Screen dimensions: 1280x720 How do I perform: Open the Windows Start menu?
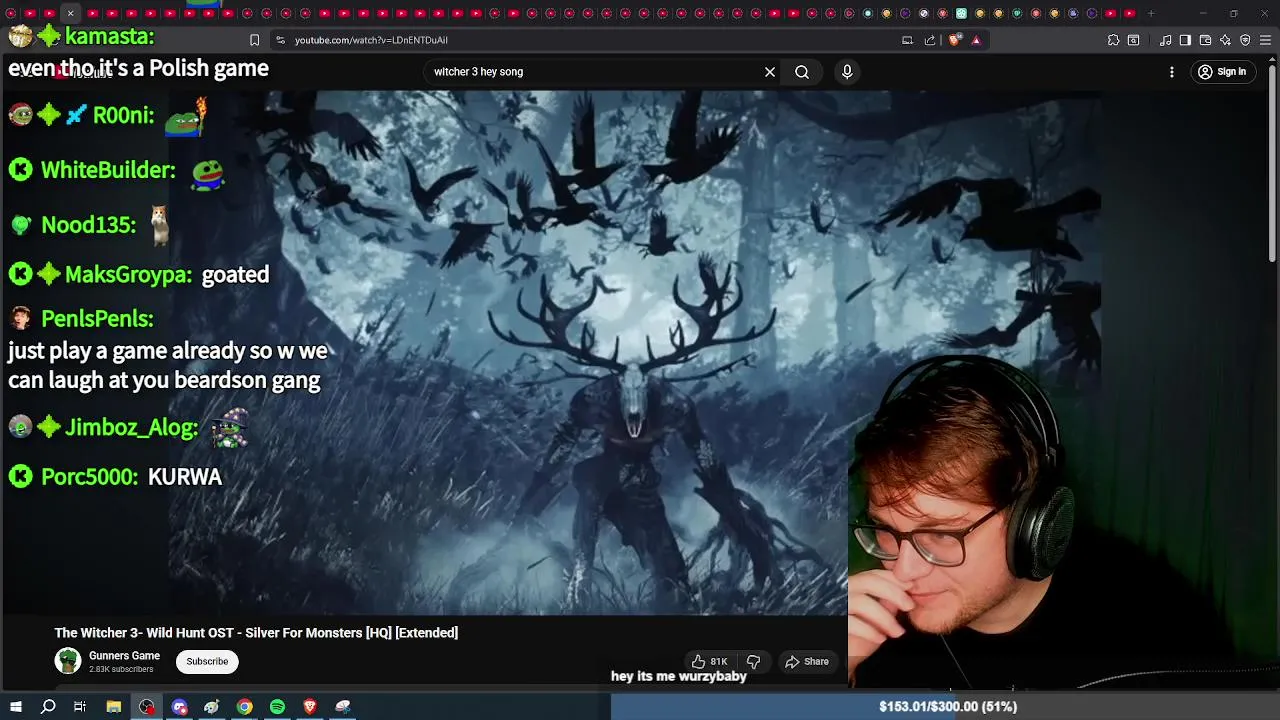coord(15,707)
